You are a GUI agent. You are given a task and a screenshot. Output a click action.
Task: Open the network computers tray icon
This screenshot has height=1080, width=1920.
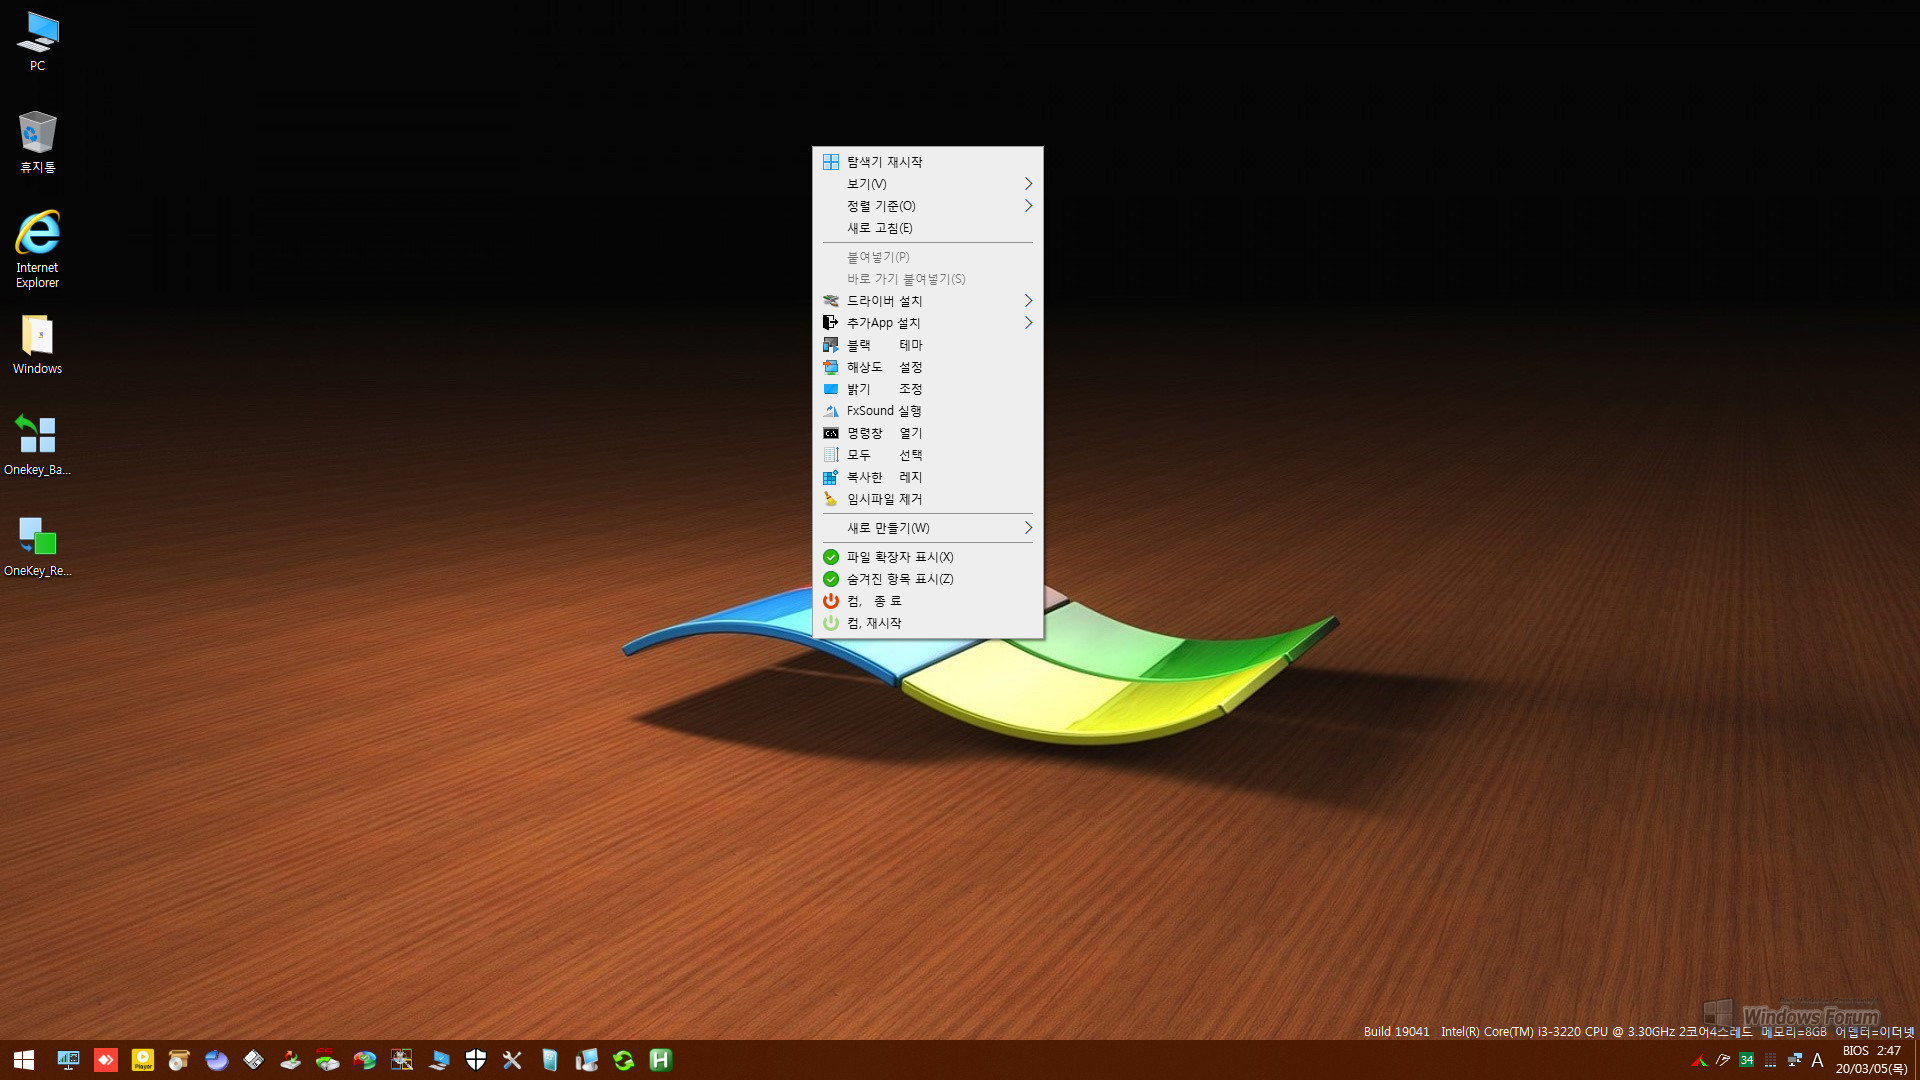(1795, 1061)
